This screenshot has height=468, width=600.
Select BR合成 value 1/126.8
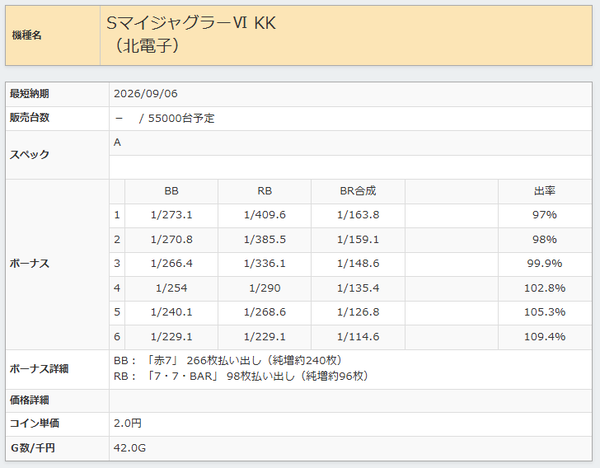pyautogui.click(x=358, y=312)
